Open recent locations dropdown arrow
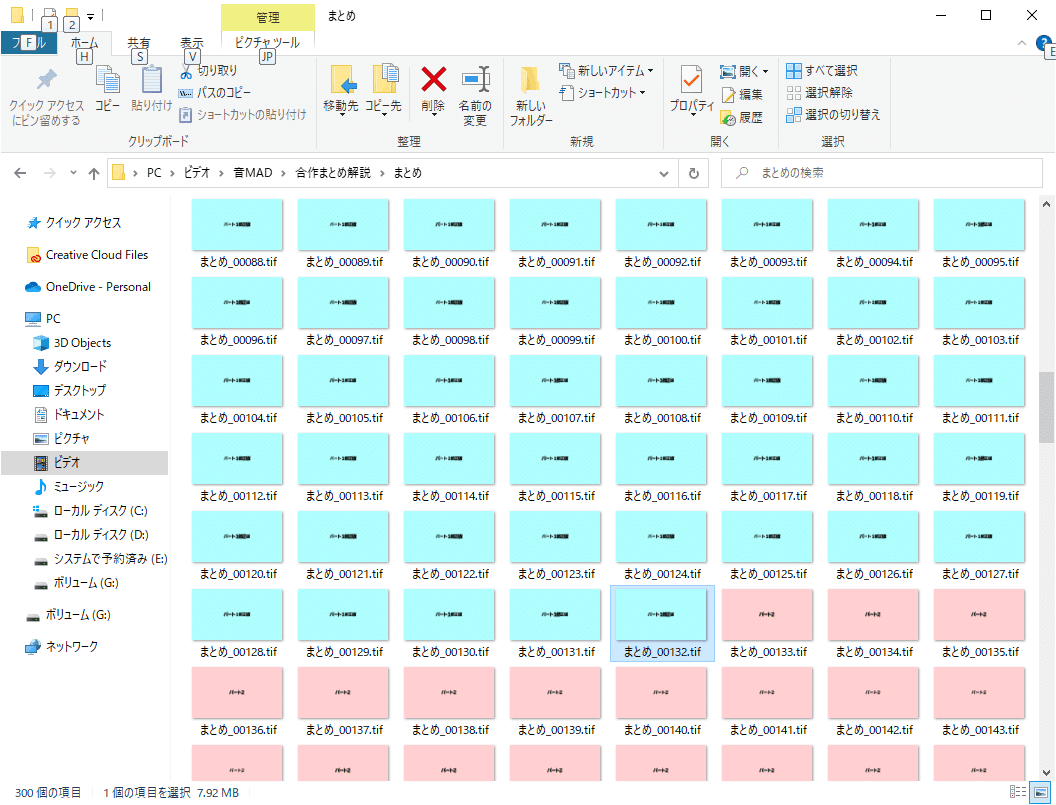 pyautogui.click(x=73, y=173)
